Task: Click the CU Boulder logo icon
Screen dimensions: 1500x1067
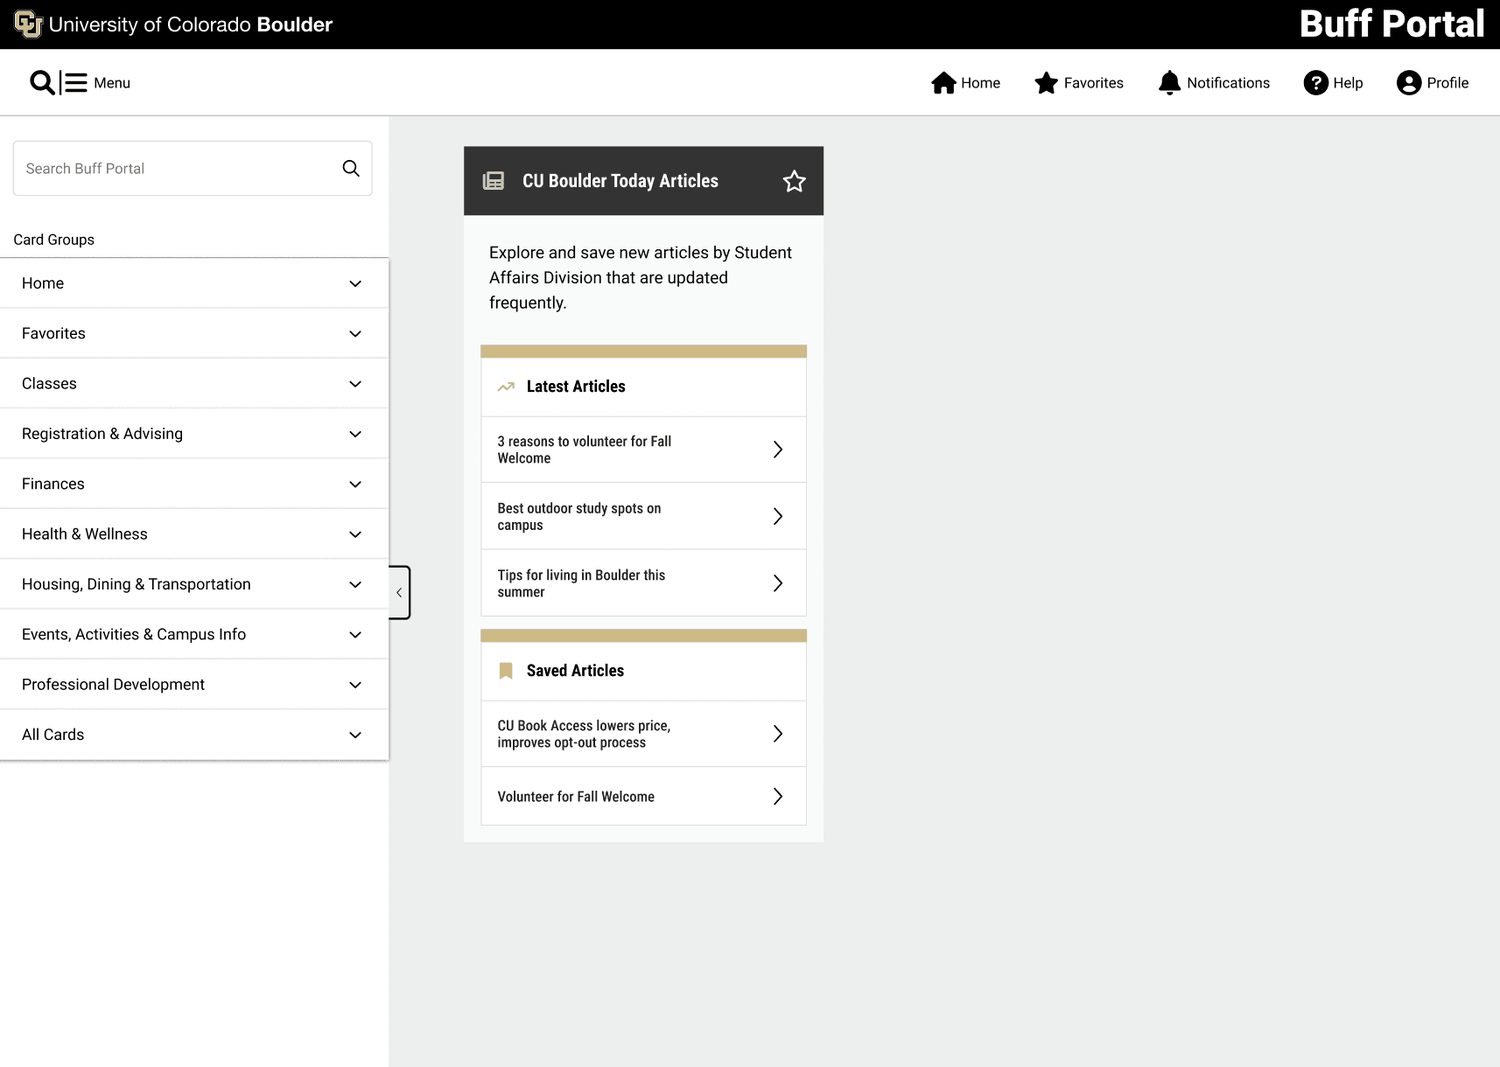Action: click(x=28, y=24)
